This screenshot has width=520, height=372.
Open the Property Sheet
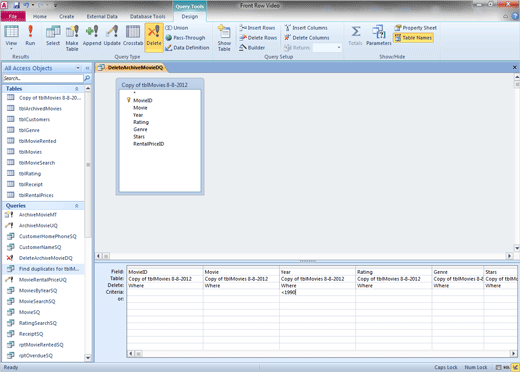[x=415, y=28]
